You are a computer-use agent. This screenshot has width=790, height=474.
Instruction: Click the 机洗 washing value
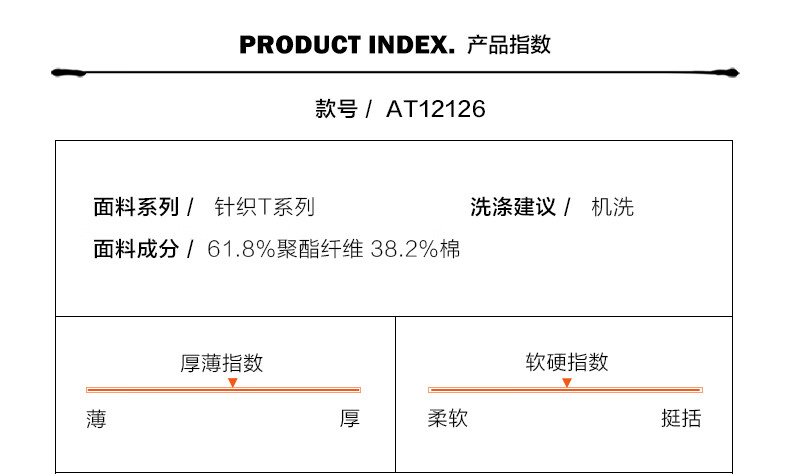click(x=612, y=207)
